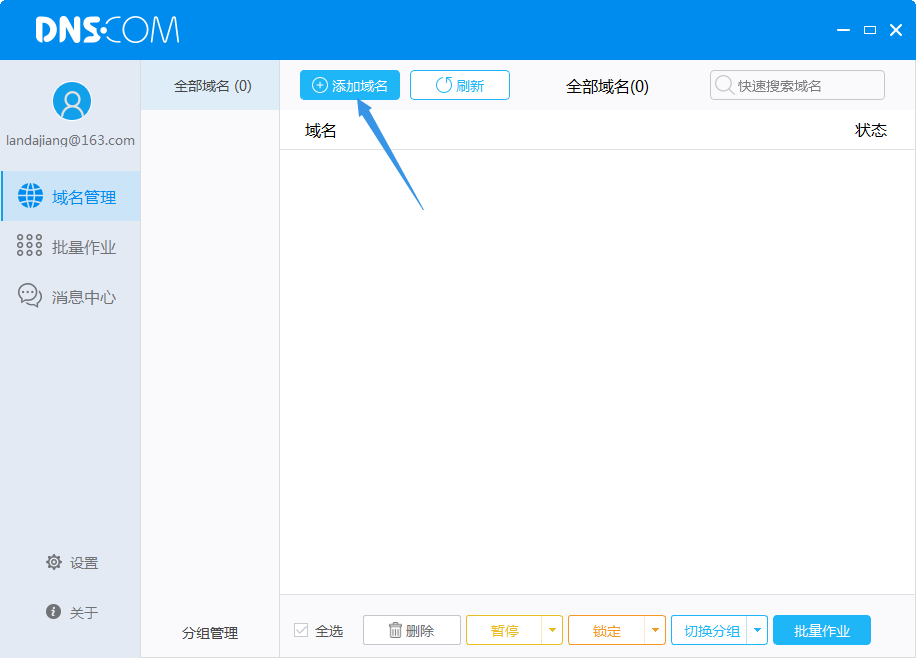The width and height of the screenshot is (916, 658).
Task: Open settings via the gear icon
Action: [54, 562]
